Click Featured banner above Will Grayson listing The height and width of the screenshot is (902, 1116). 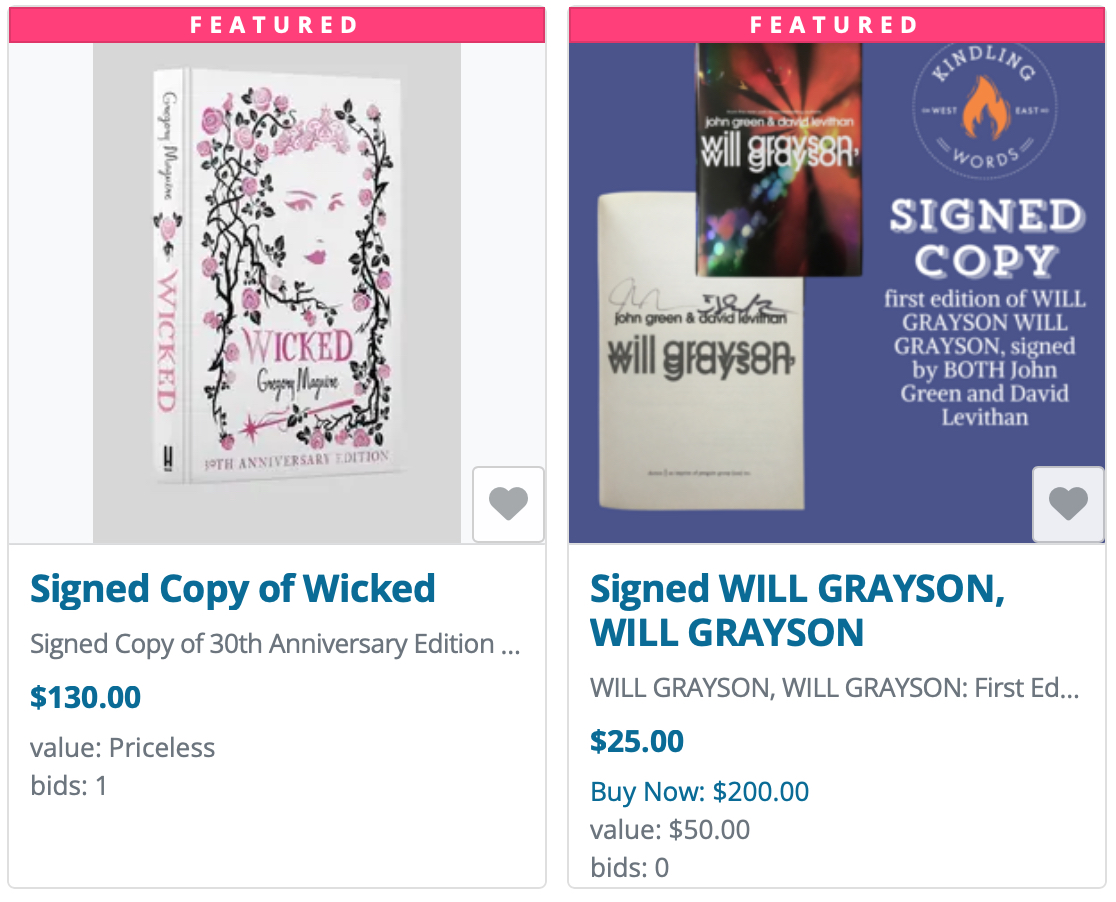(836, 25)
